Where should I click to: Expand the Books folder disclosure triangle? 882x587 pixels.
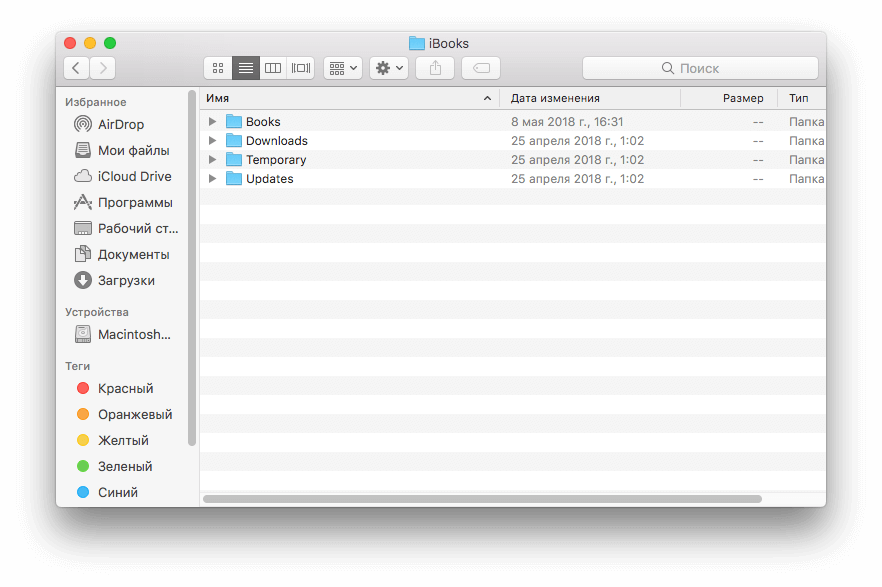213,121
